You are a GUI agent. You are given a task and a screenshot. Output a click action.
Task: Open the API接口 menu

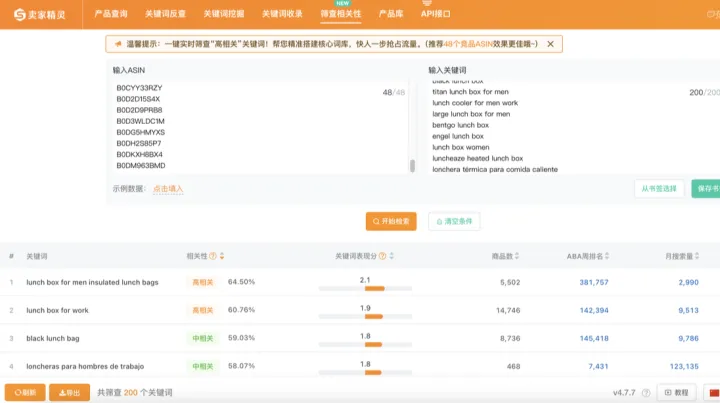435,14
